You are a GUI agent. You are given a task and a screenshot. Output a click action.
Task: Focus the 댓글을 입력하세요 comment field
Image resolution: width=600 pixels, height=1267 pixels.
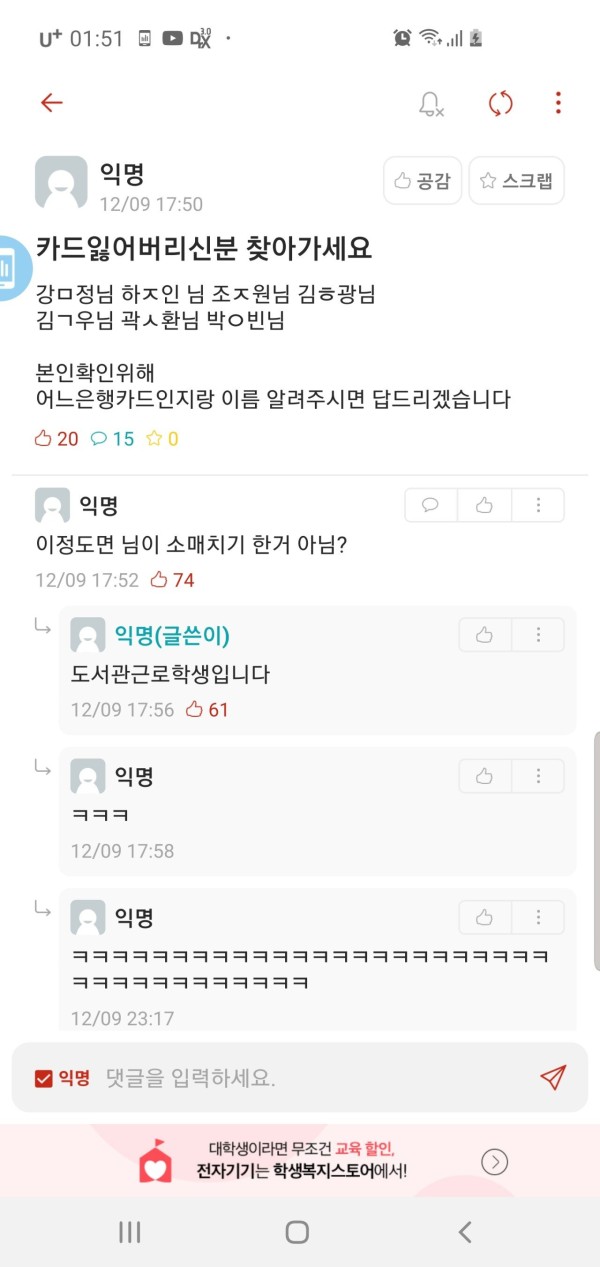pos(300,1078)
